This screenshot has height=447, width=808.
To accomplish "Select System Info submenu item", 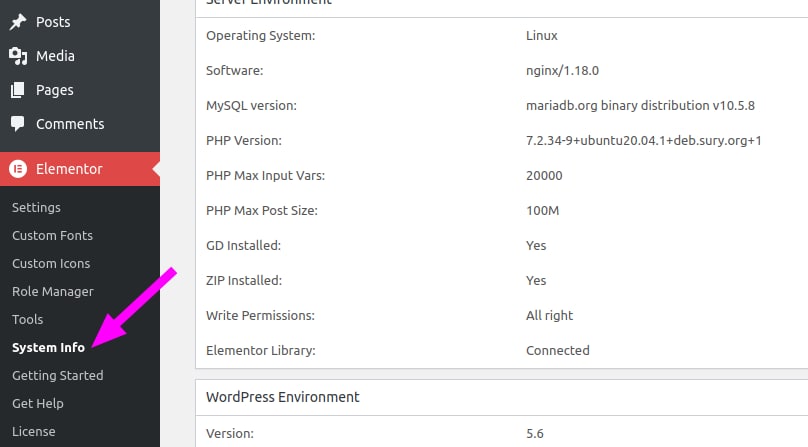I will 48,347.
